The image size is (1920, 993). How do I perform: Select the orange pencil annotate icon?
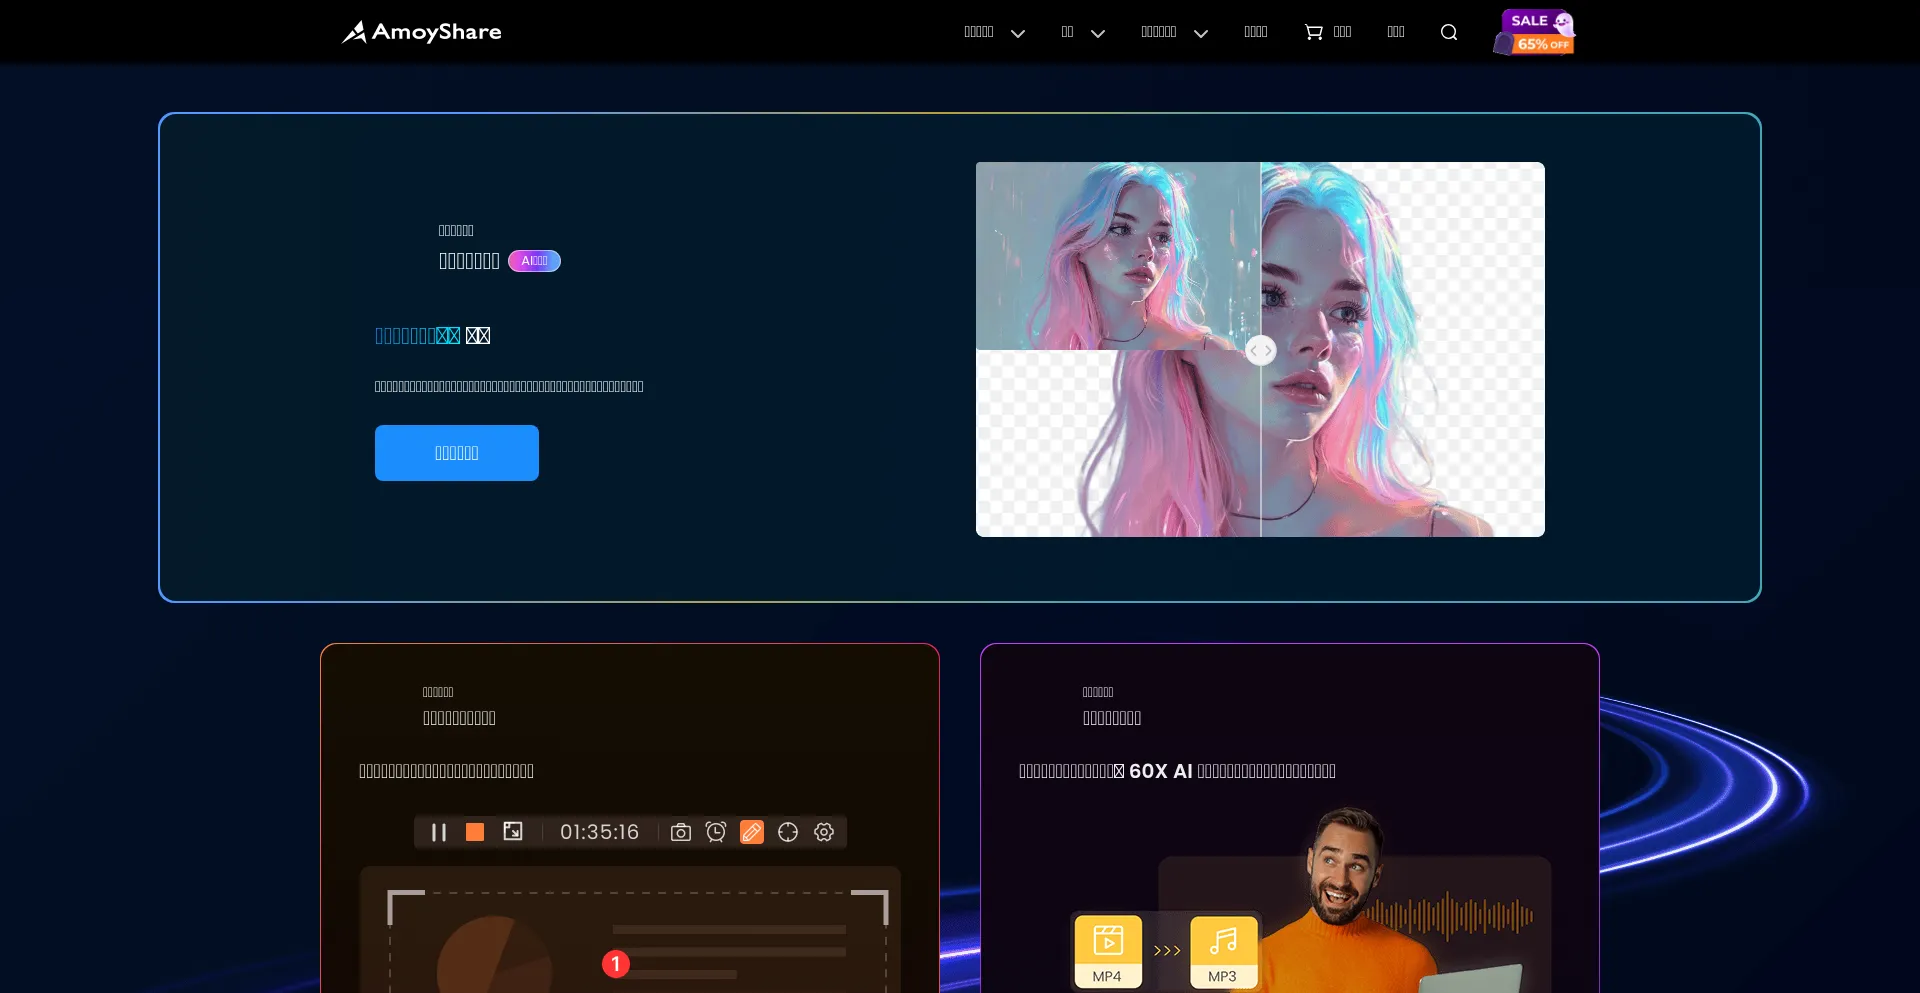(x=752, y=832)
